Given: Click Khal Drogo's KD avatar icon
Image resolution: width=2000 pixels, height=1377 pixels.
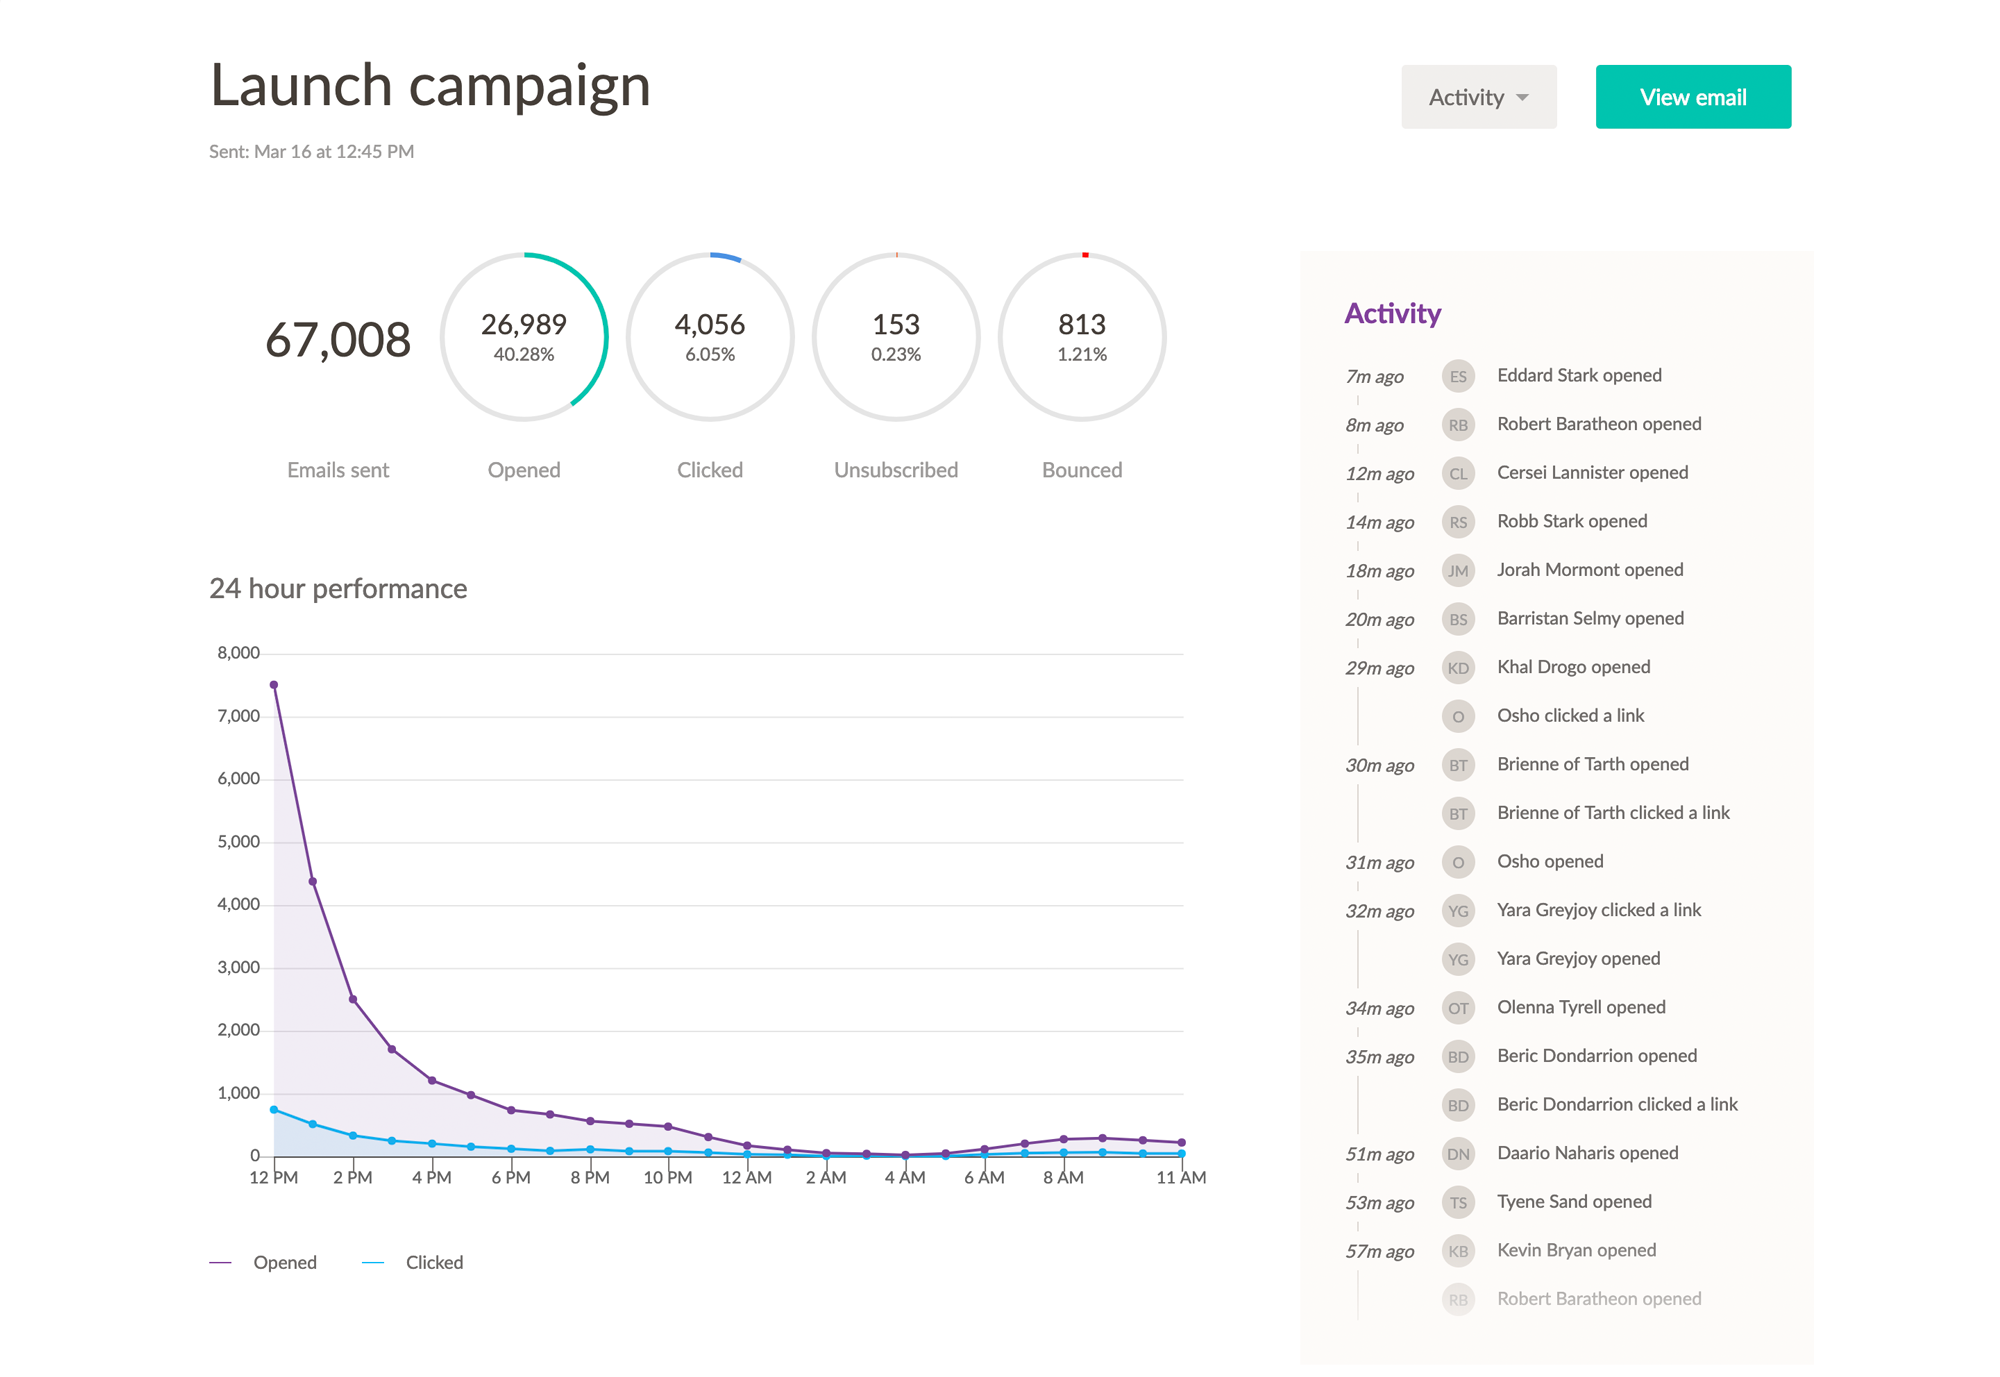Looking at the screenshot, I should point(1458,668).
